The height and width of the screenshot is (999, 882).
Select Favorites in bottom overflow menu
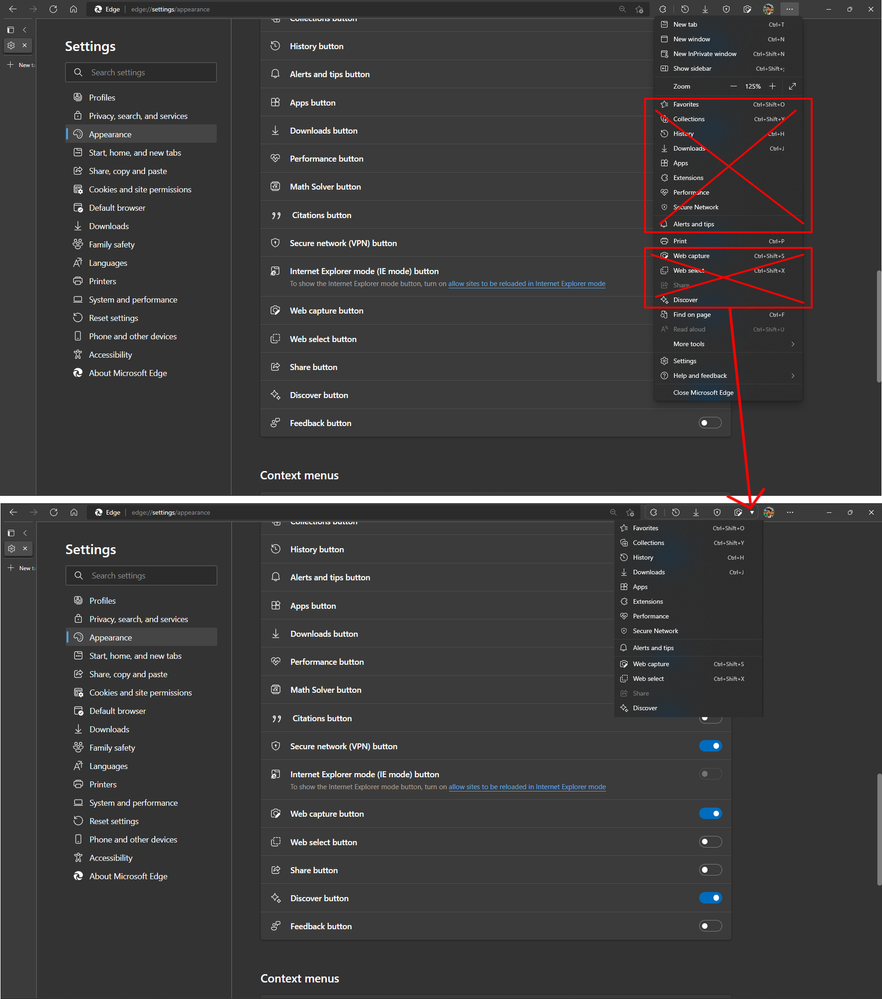coord(688,528)
